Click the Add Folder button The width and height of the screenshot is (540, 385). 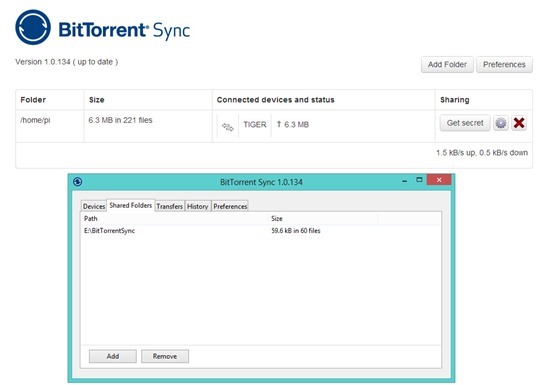[447, 64]
